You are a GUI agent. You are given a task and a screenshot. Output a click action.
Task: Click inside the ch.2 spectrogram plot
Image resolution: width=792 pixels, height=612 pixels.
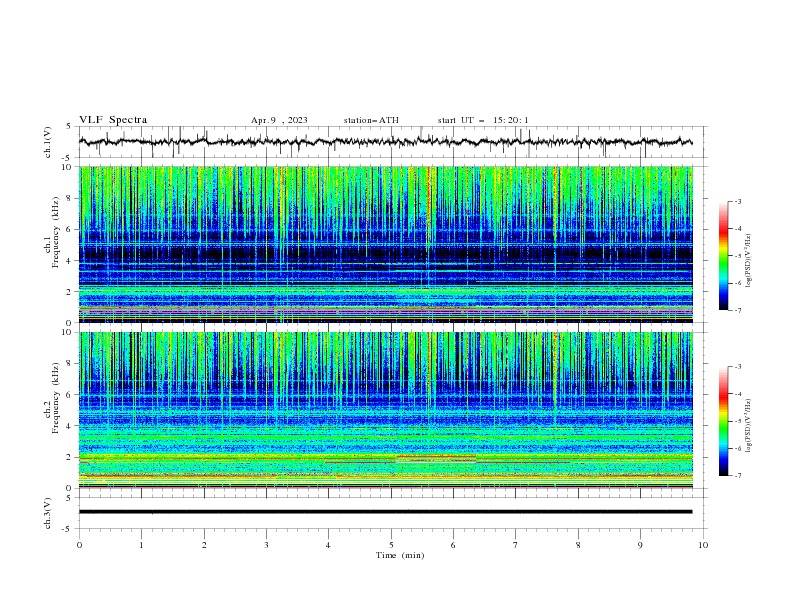(386, 410)
